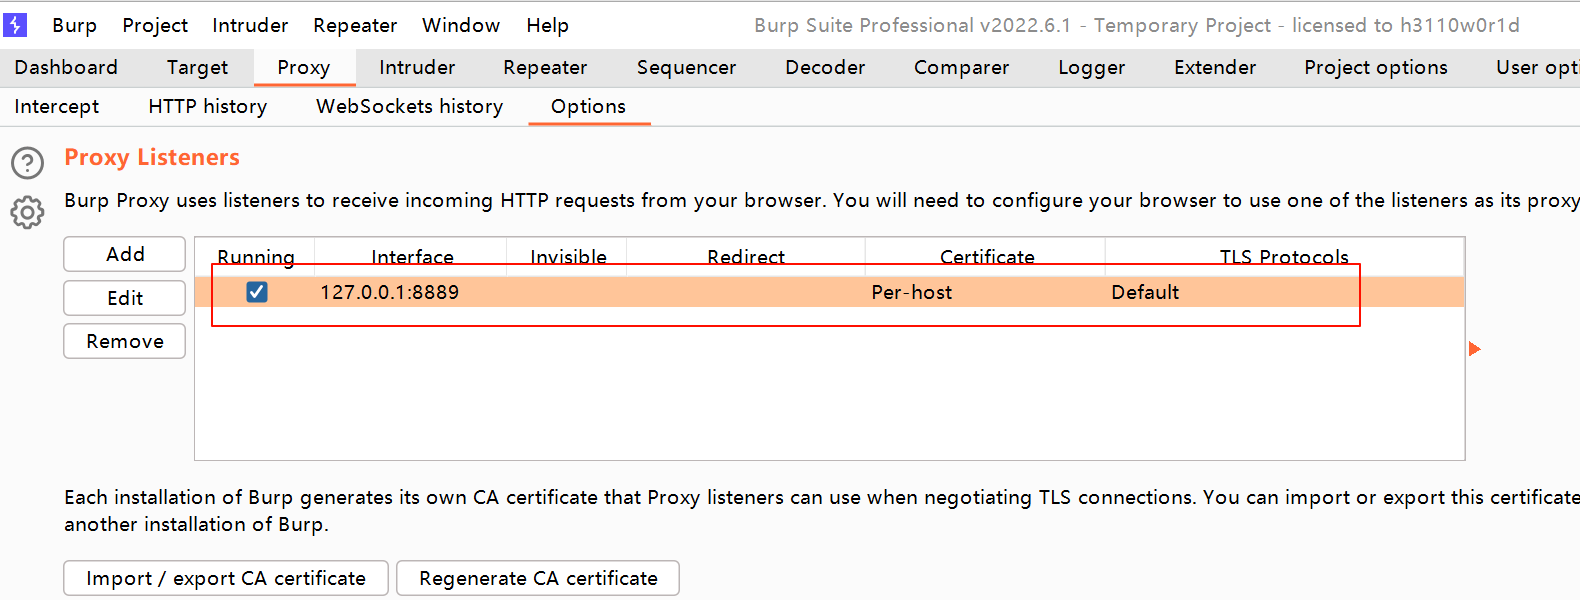1580x600 pixels.
Task: Go to the Decoder tab
Action: click(825, 67)
